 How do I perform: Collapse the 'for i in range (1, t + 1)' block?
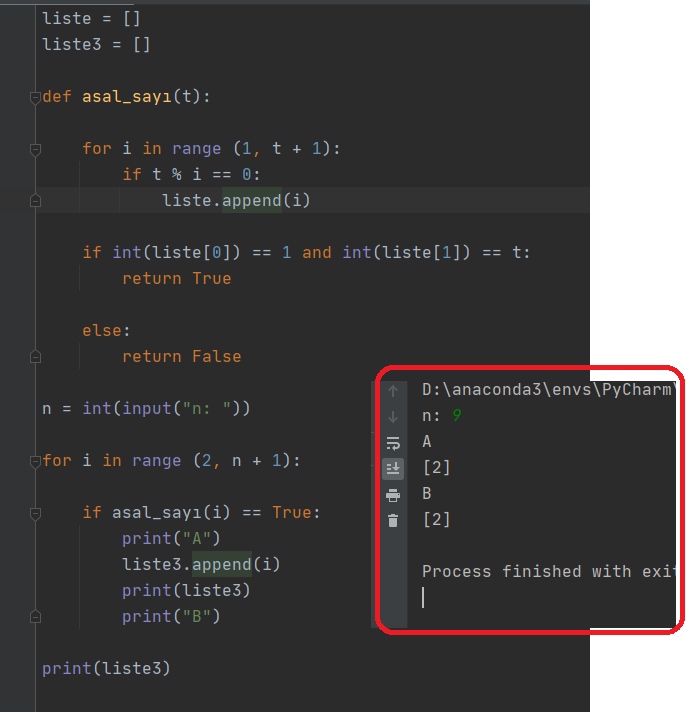pyautogui.click(x=35, y=149)
